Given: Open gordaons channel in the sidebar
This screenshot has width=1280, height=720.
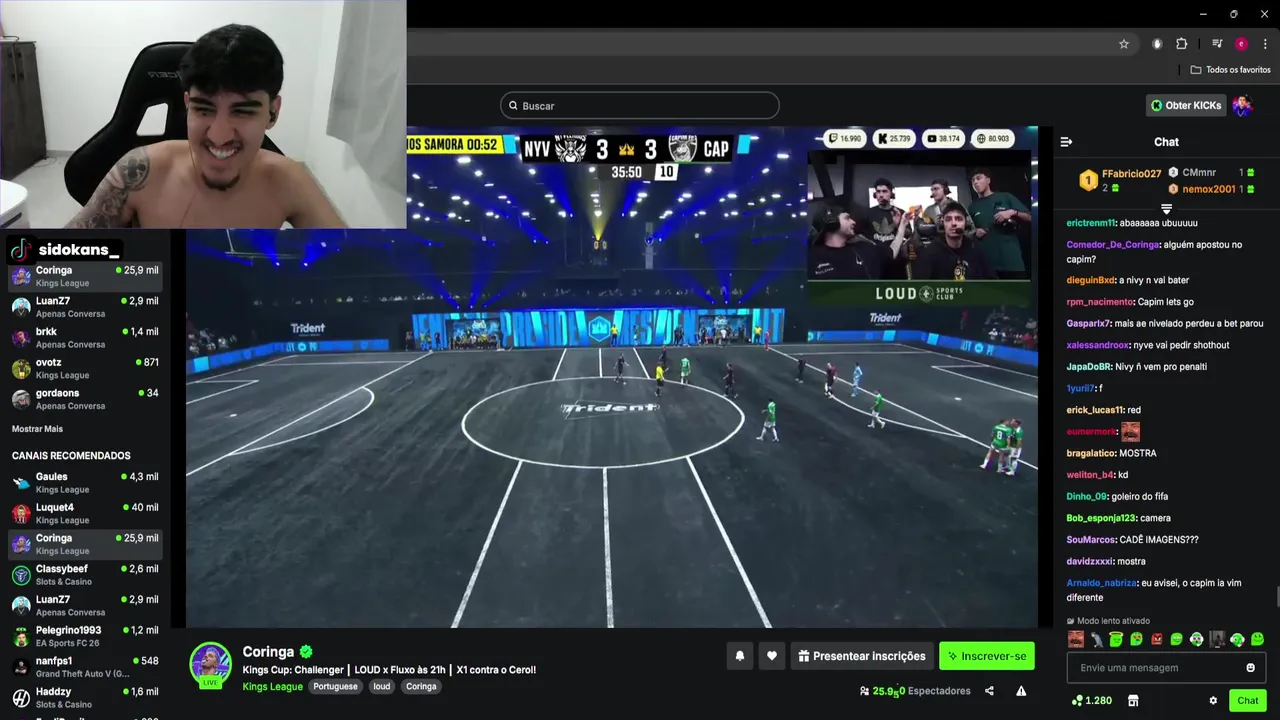Looking at the screenshot, I should 85,399.
